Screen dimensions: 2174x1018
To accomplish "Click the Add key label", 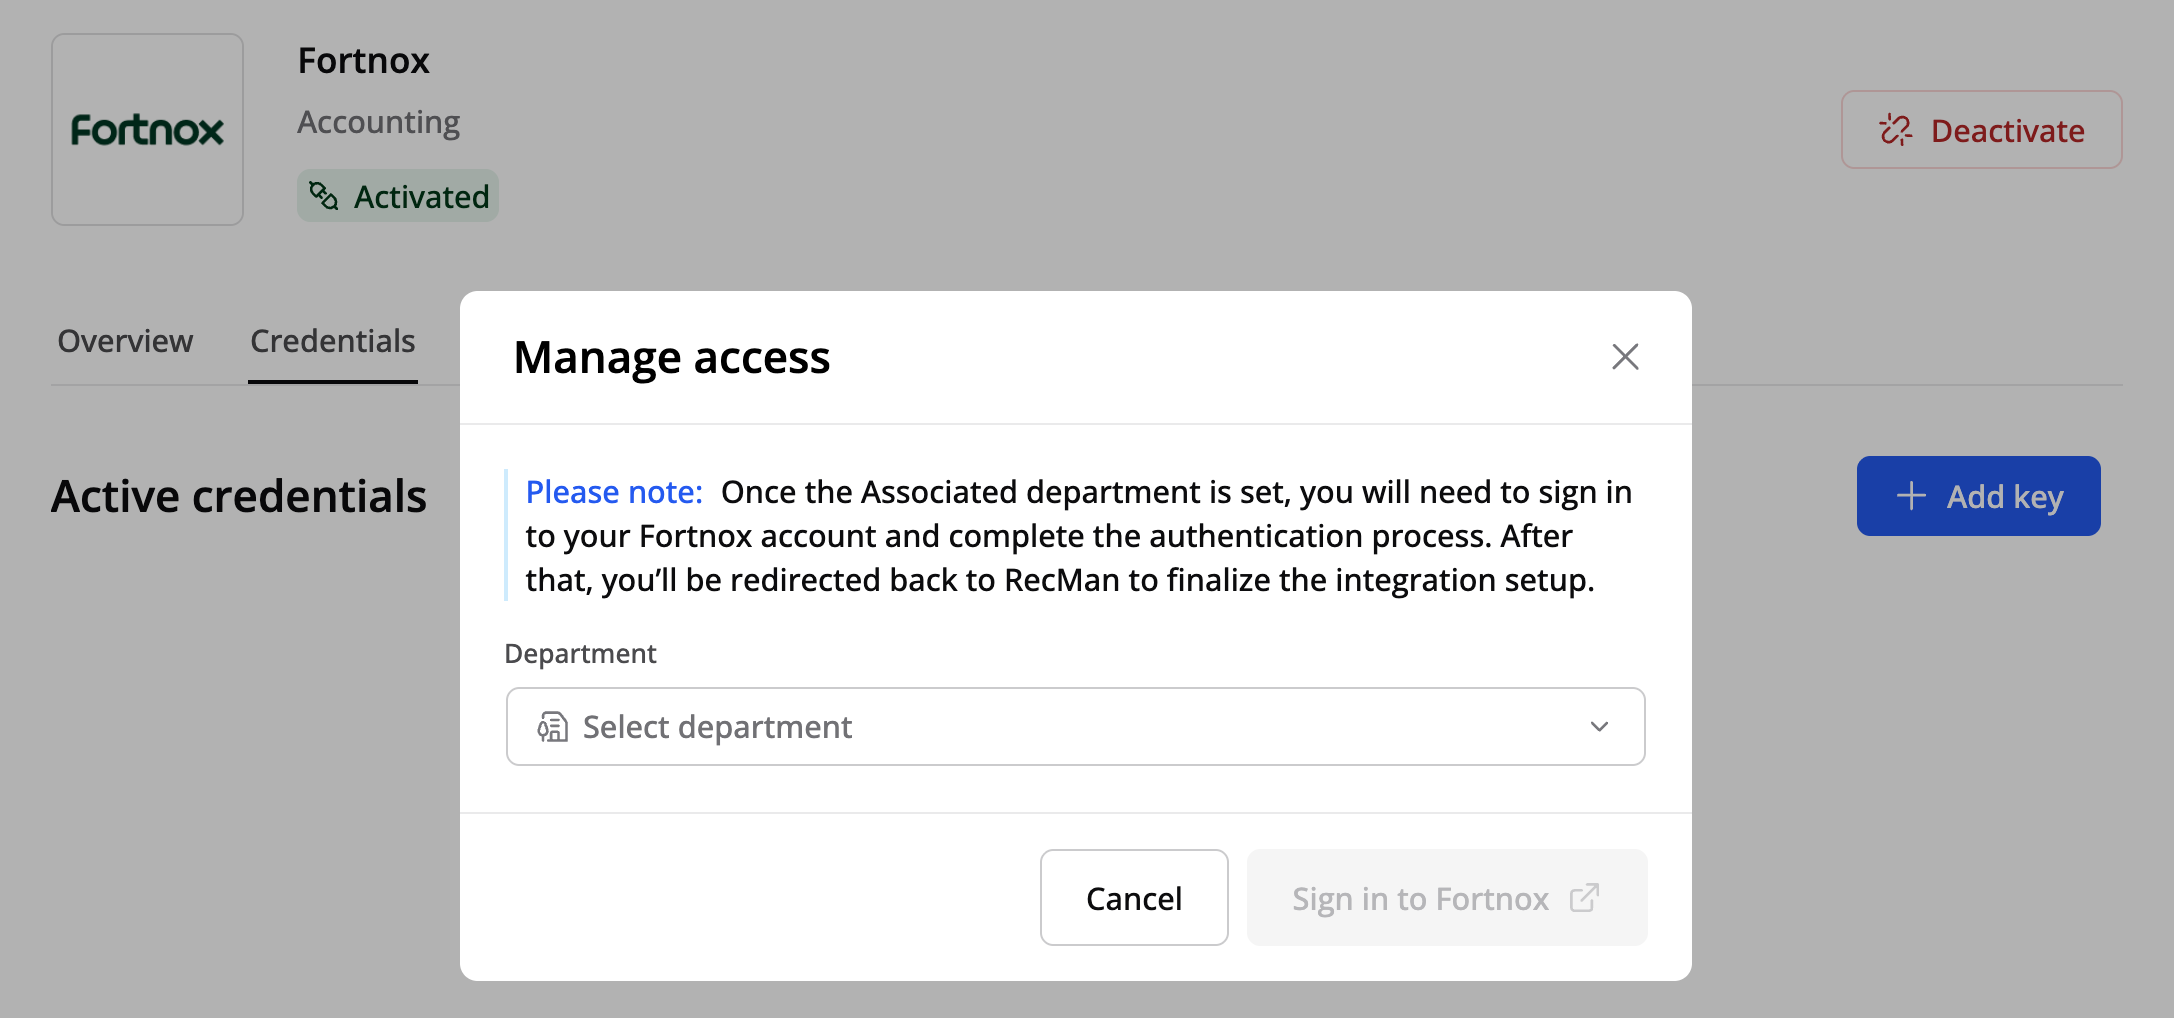I will coord(2004,497).
